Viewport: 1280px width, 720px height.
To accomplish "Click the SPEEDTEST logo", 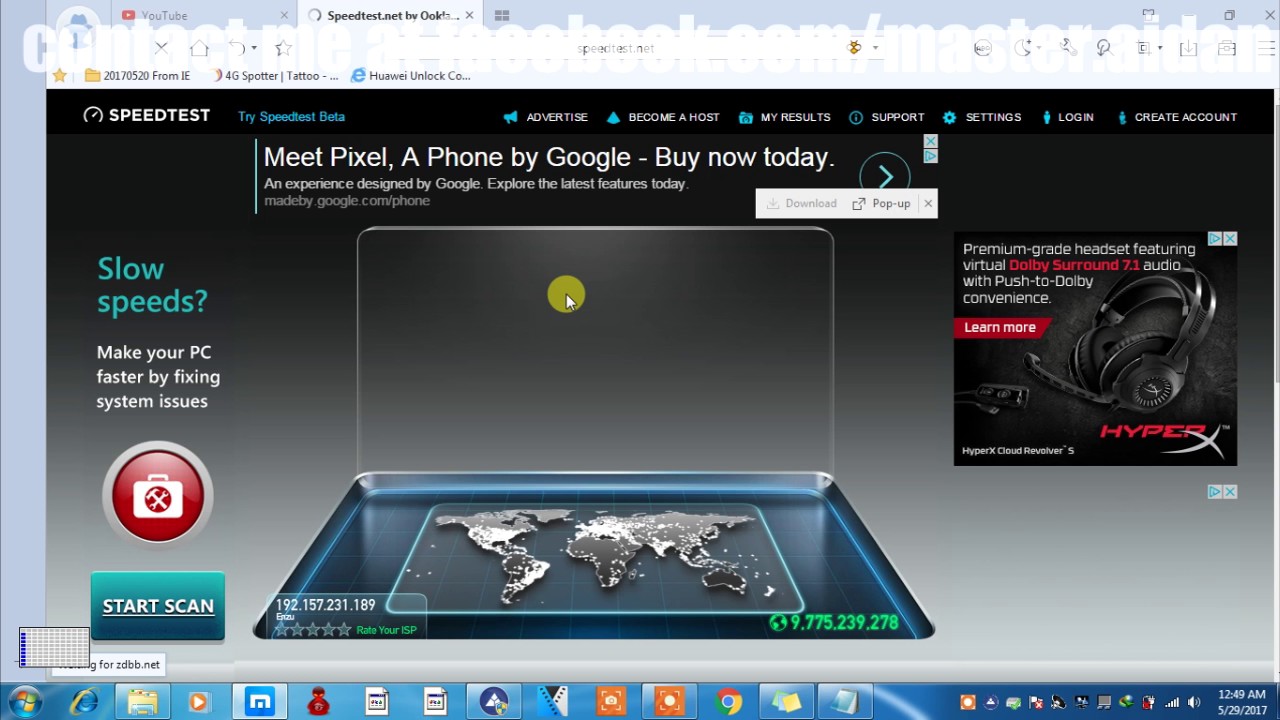I will point(147,115).
